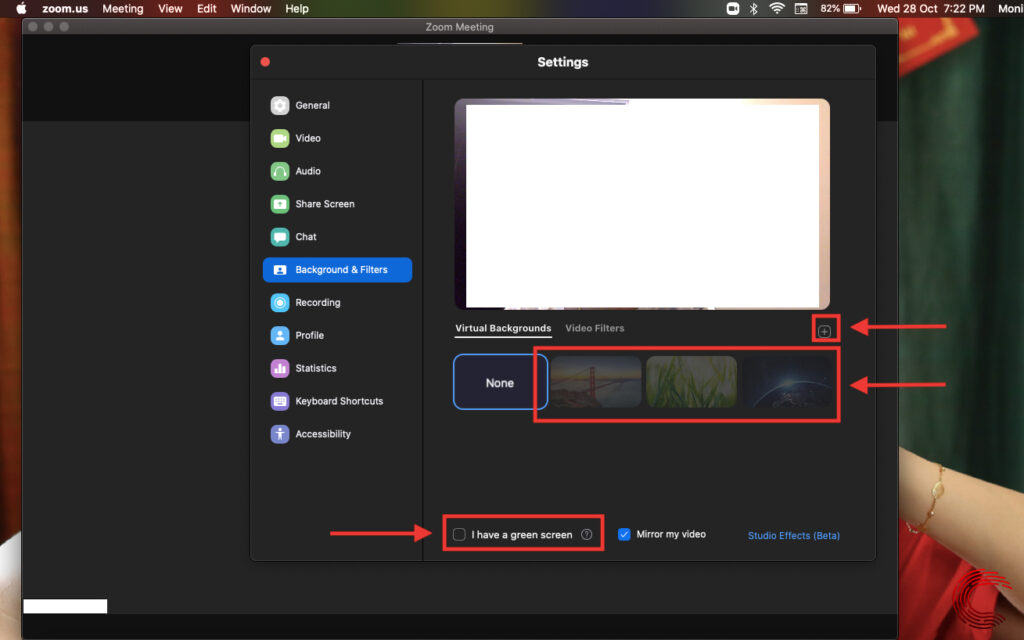Select Background & Filters in sidebar
Viewport: 1024px width, 640px height.
(337, 270)
